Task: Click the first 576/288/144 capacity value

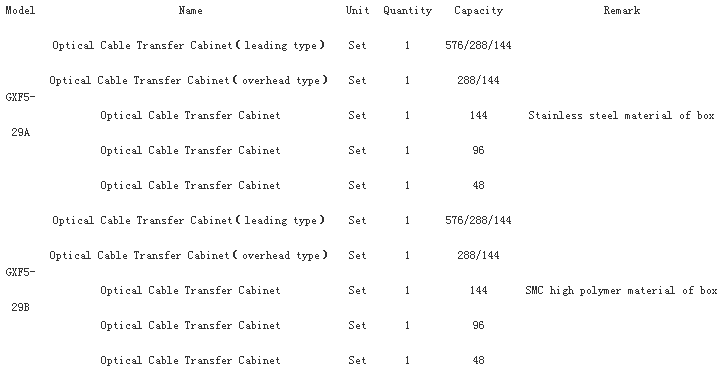Action: click(x=478, y=45)
